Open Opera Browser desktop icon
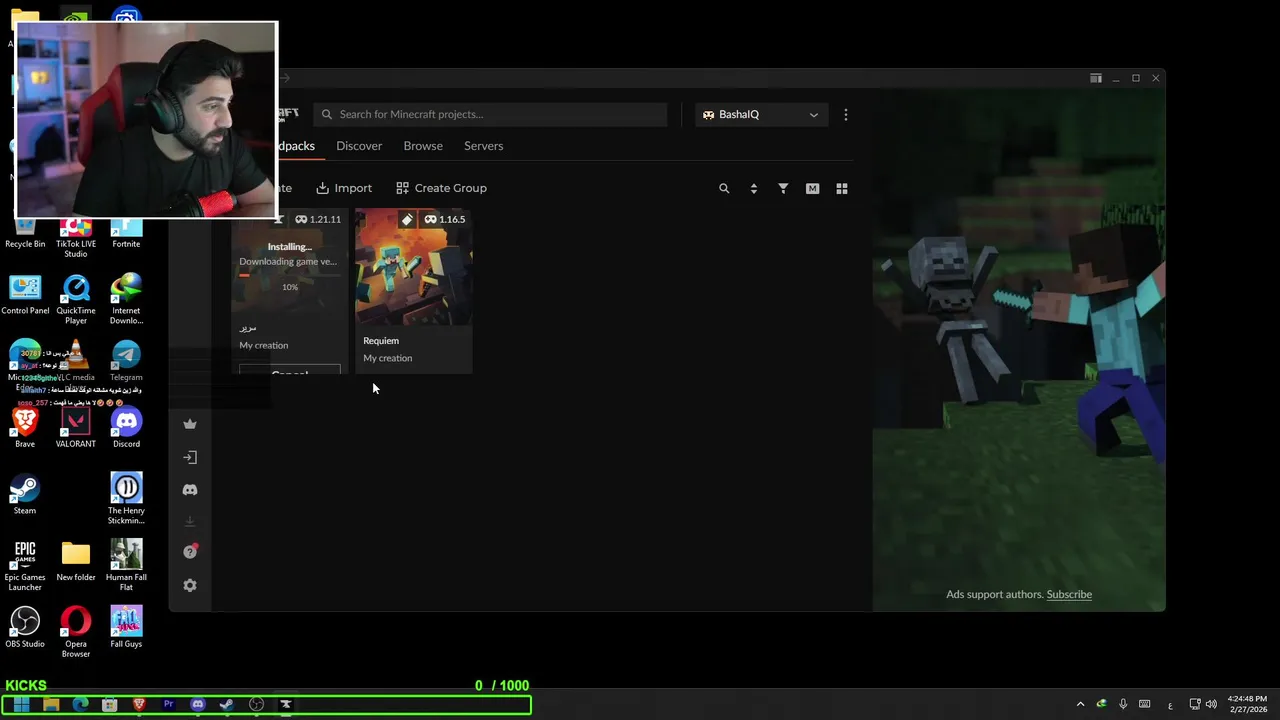Viewport: 1280px width, 720px height. [x=76, y=632]
